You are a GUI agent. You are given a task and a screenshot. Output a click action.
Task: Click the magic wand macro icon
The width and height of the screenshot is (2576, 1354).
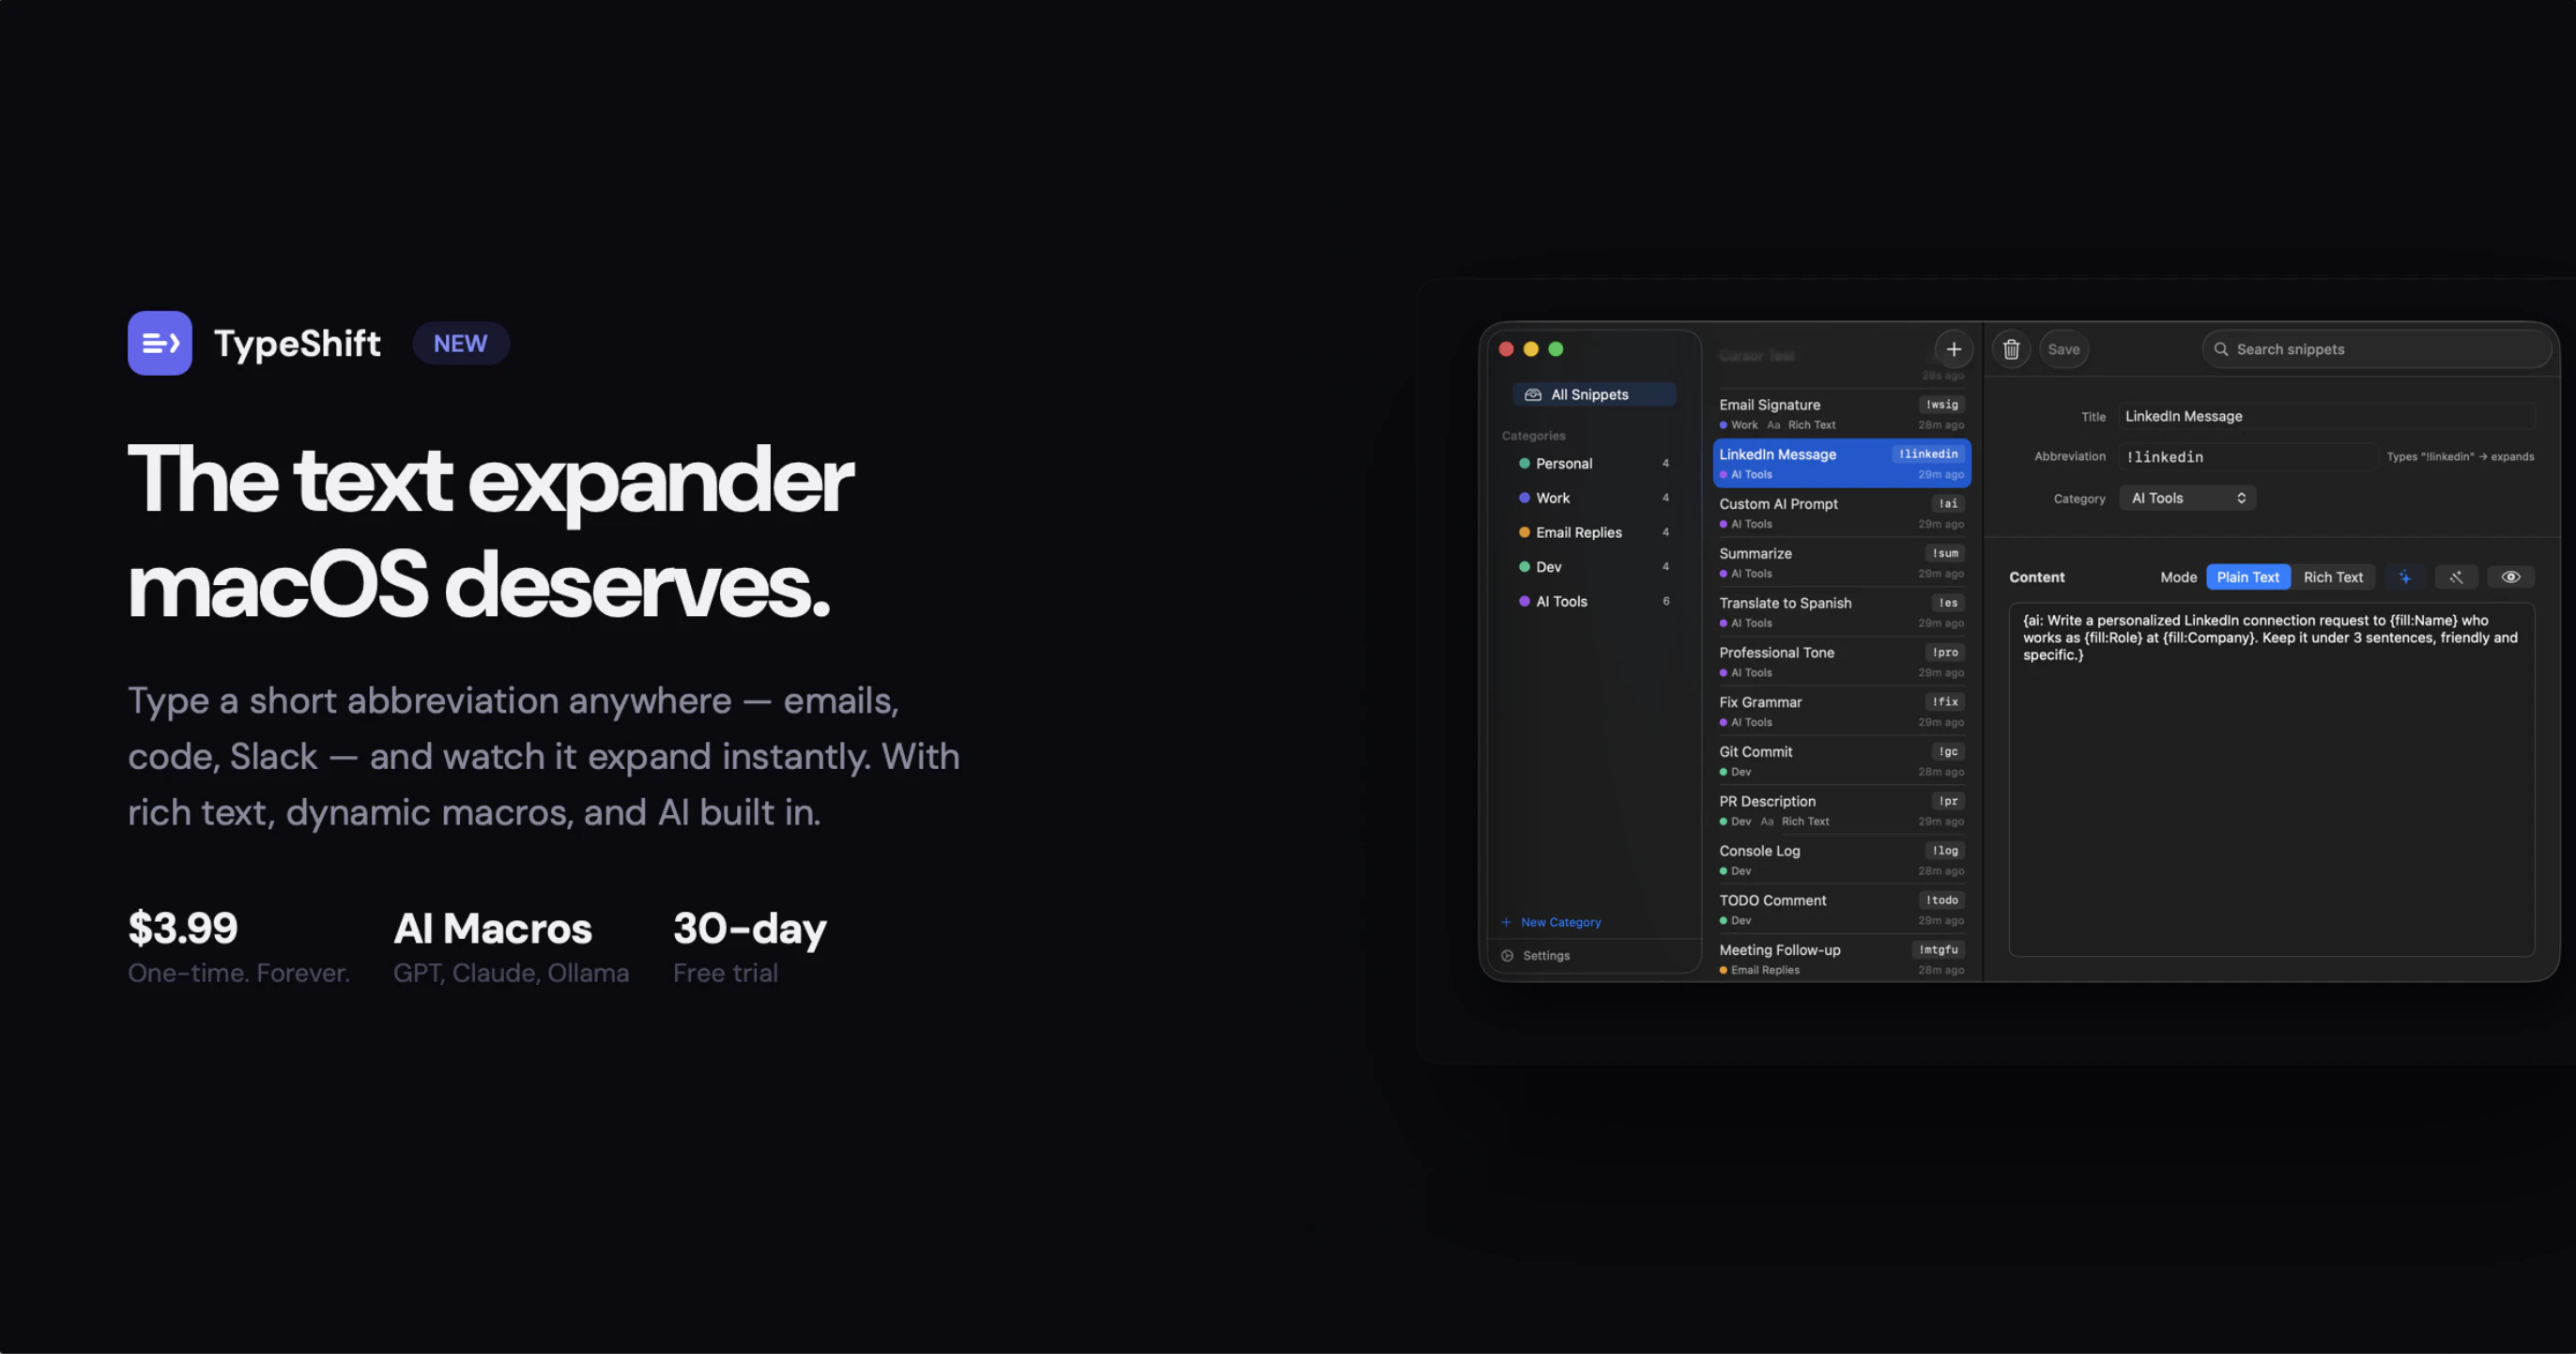coord(2456,577)
